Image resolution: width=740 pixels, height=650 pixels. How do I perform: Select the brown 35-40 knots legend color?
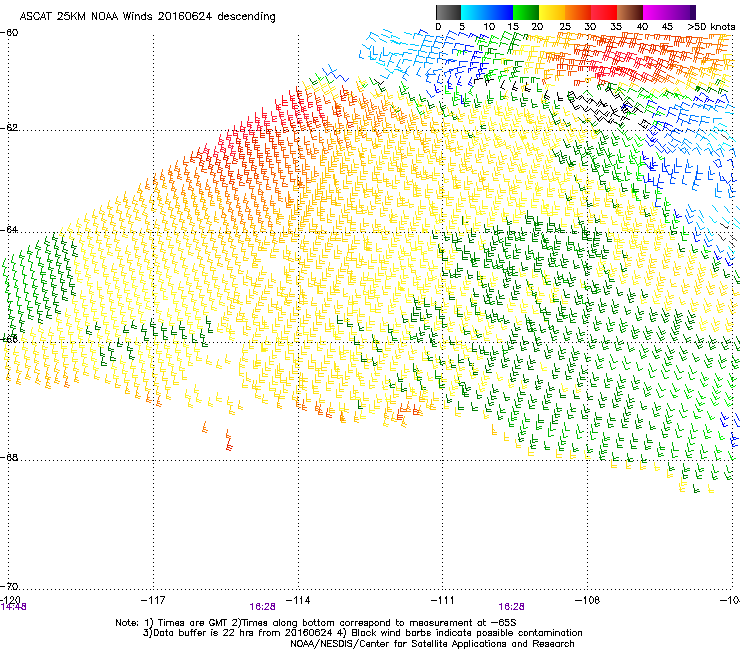pos(630,12)
